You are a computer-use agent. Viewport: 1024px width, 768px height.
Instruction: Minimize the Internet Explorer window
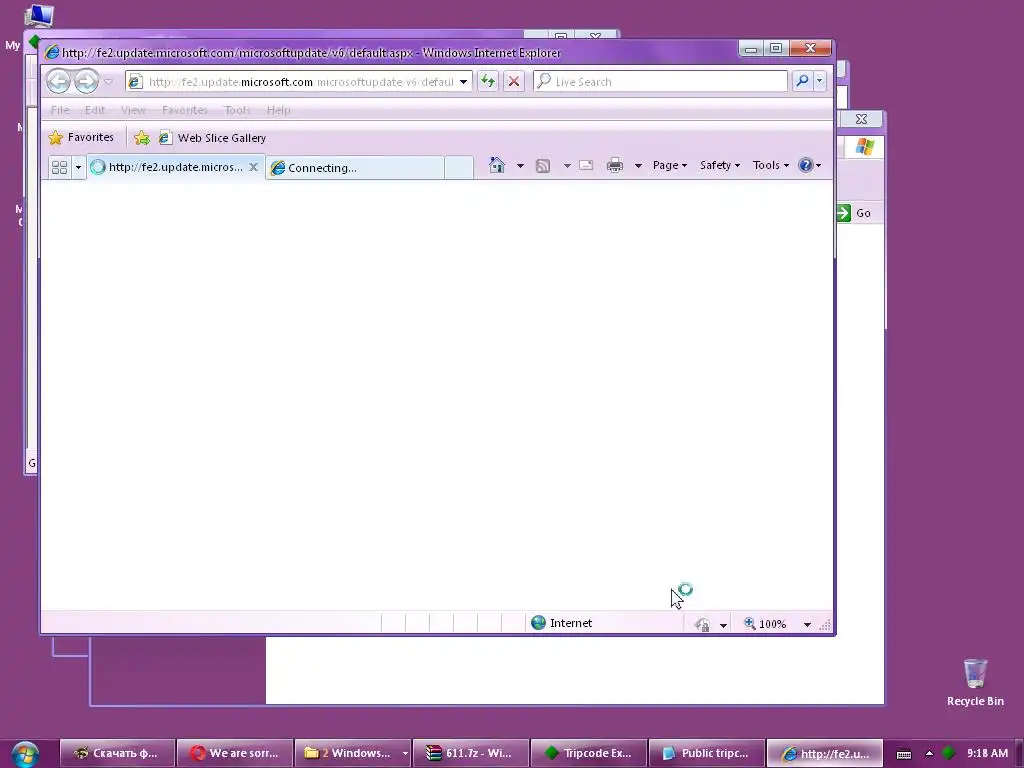[751, 49]
